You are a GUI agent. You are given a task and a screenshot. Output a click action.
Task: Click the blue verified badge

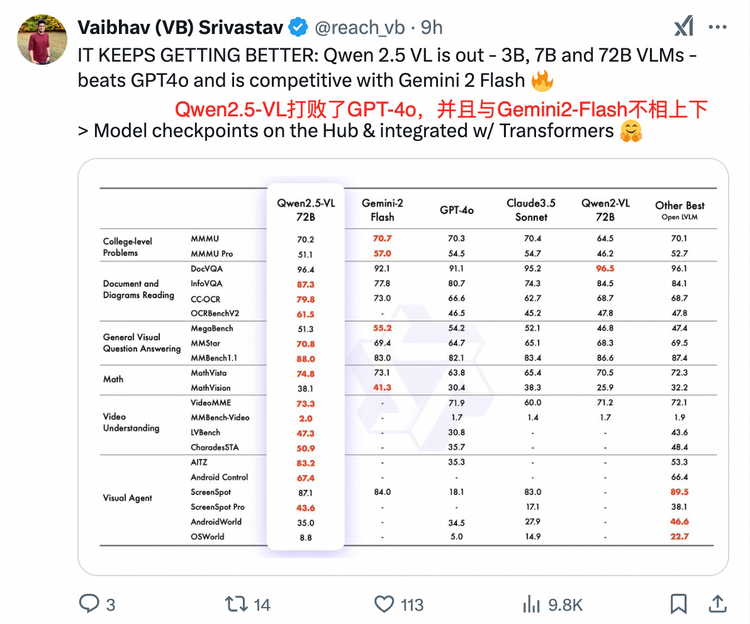tap(299, 27)
